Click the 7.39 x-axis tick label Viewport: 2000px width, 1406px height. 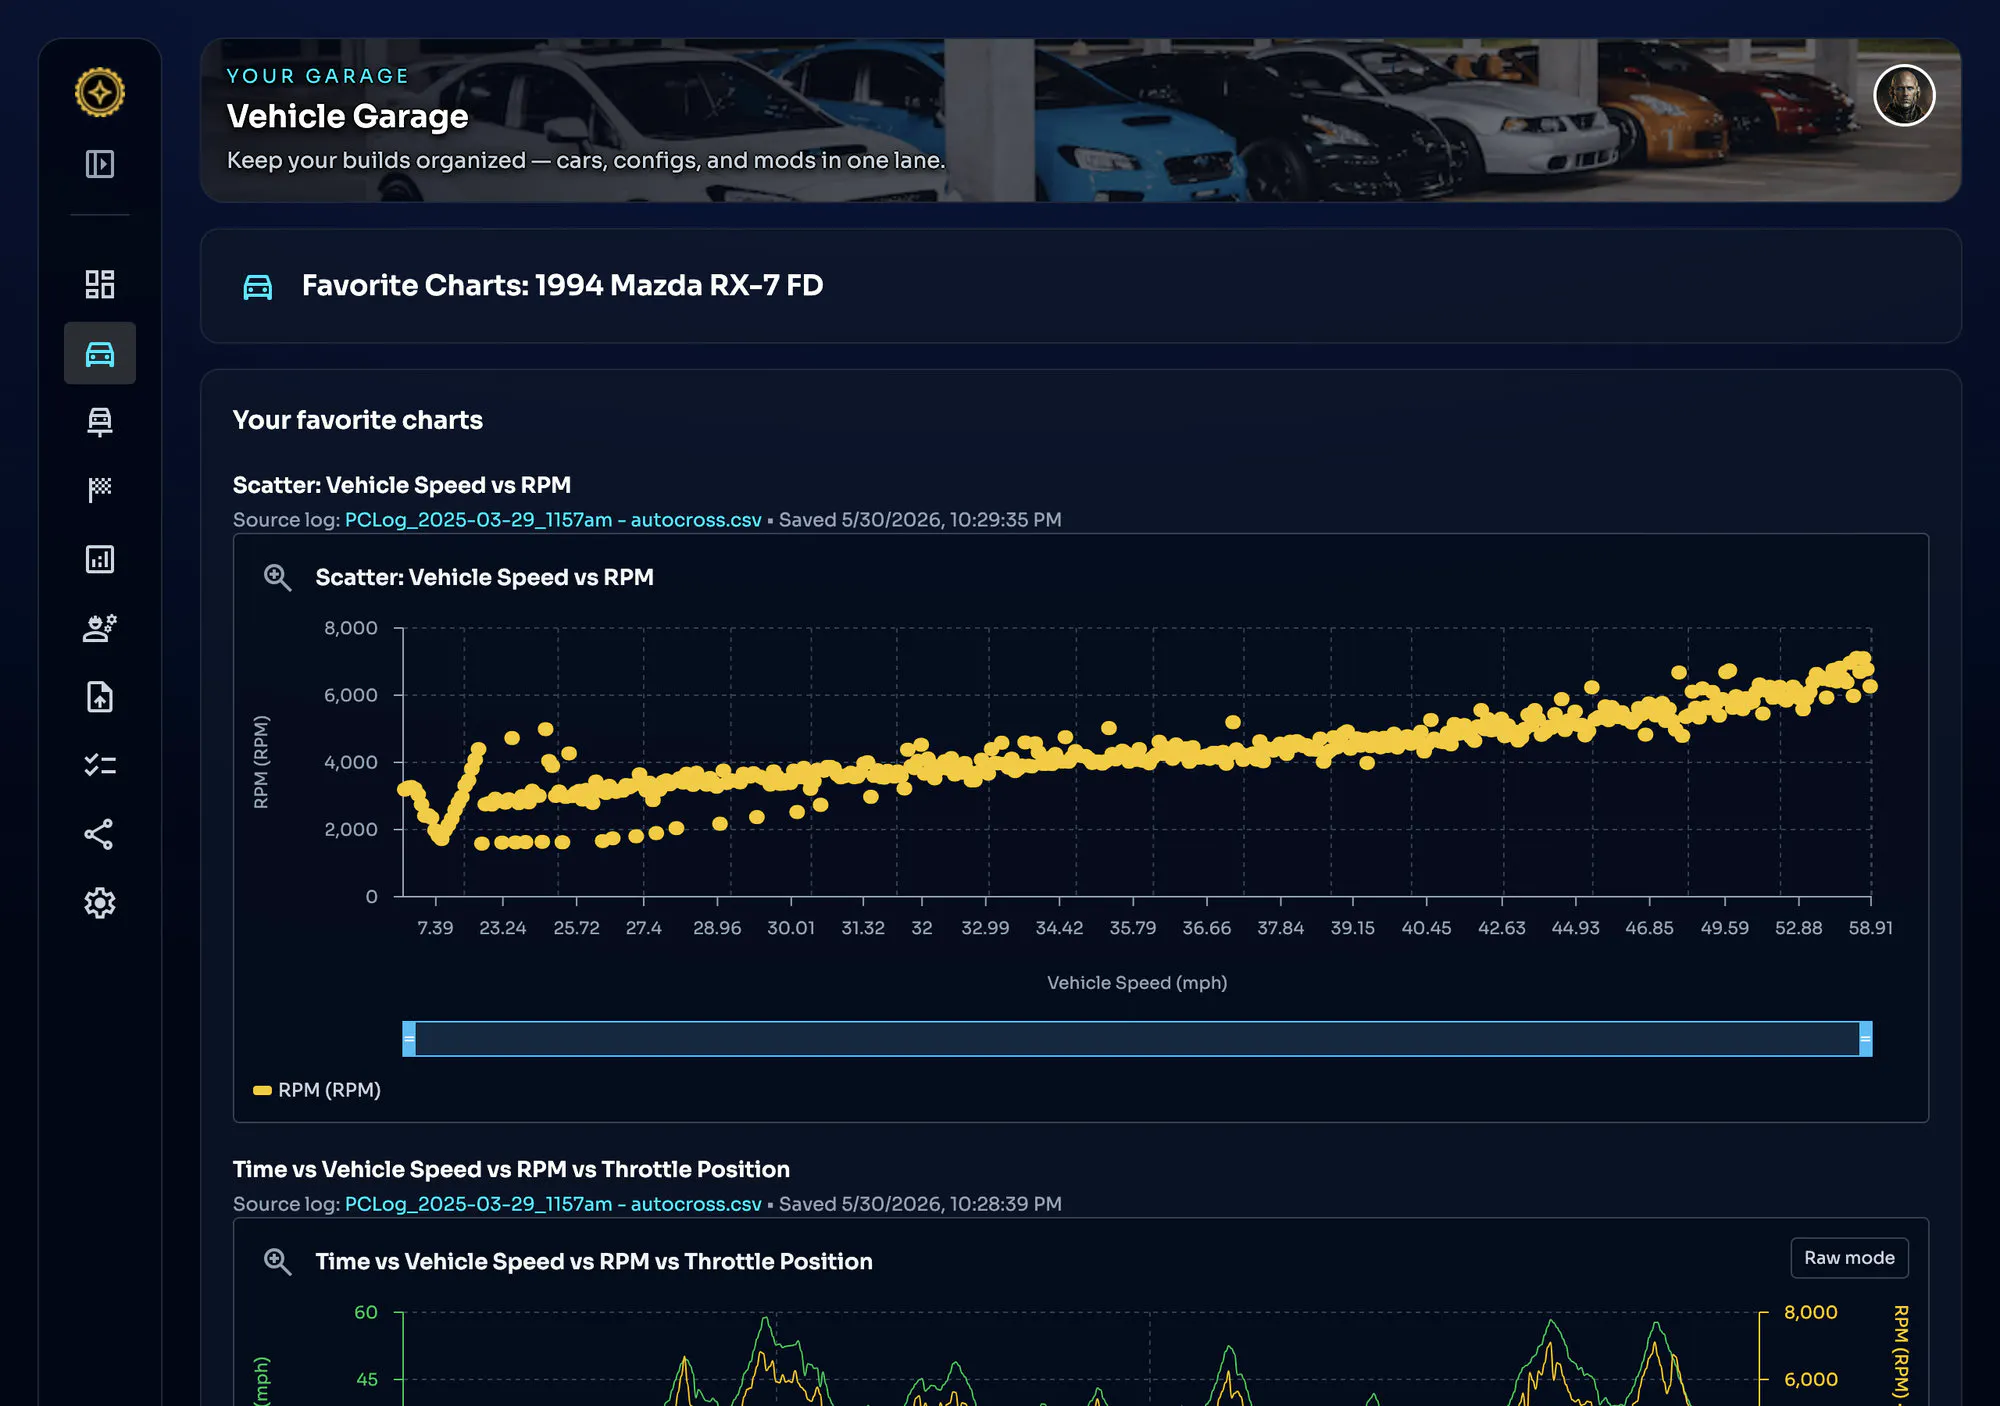435,928
